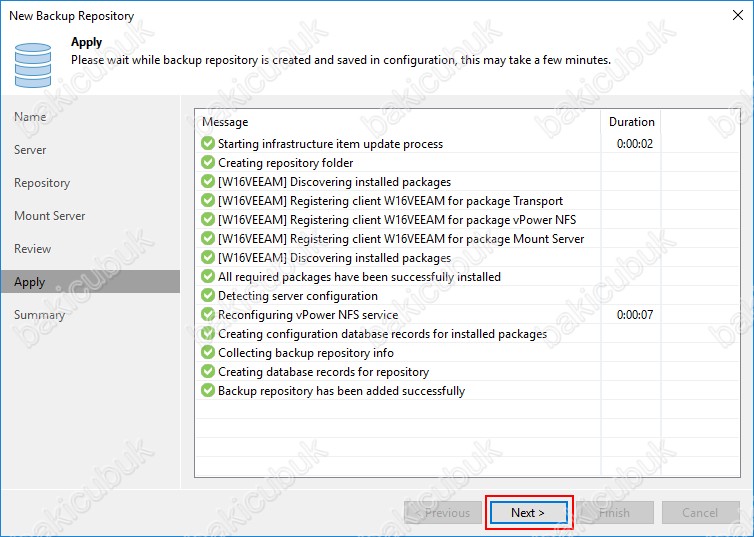Click check icon for package Transport registration
The image size is (754, 537).
[x=208, y=201]
